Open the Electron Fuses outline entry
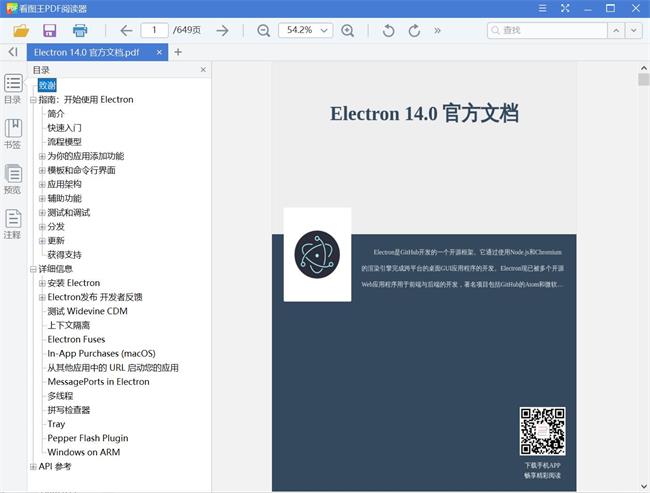 point(76,339)
